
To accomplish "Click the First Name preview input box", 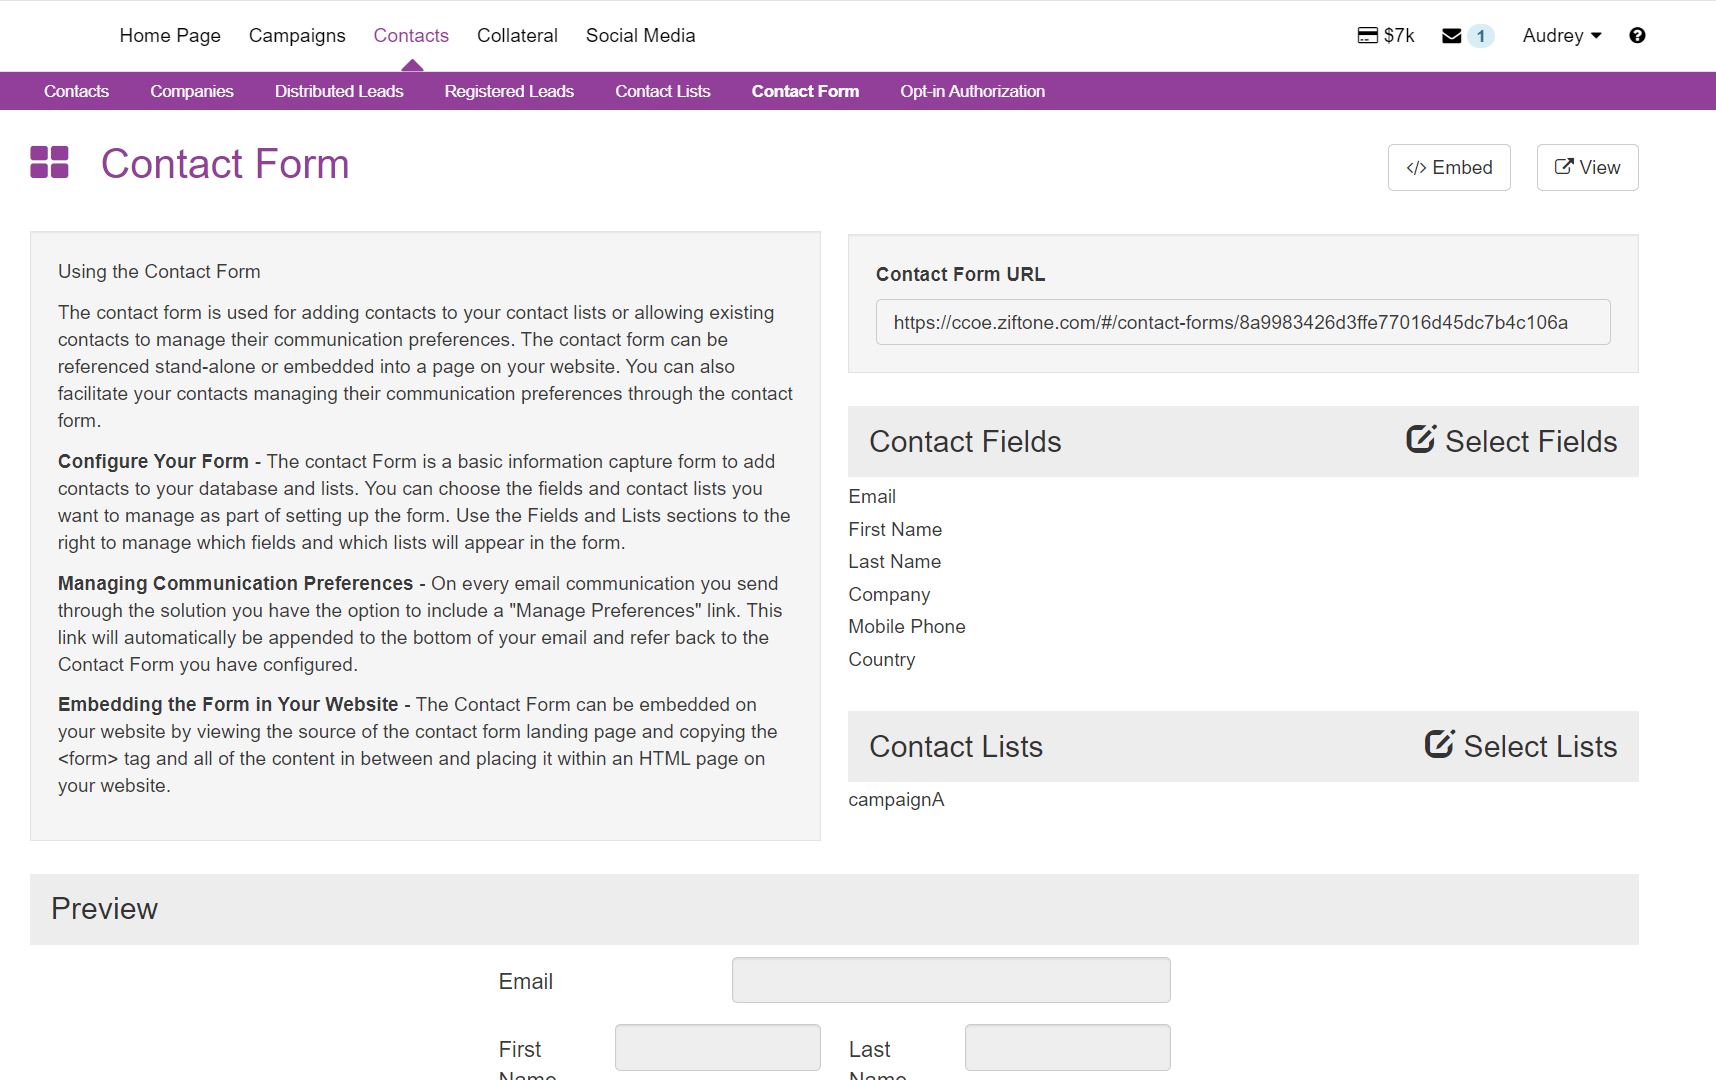I will pos(717,1047).
